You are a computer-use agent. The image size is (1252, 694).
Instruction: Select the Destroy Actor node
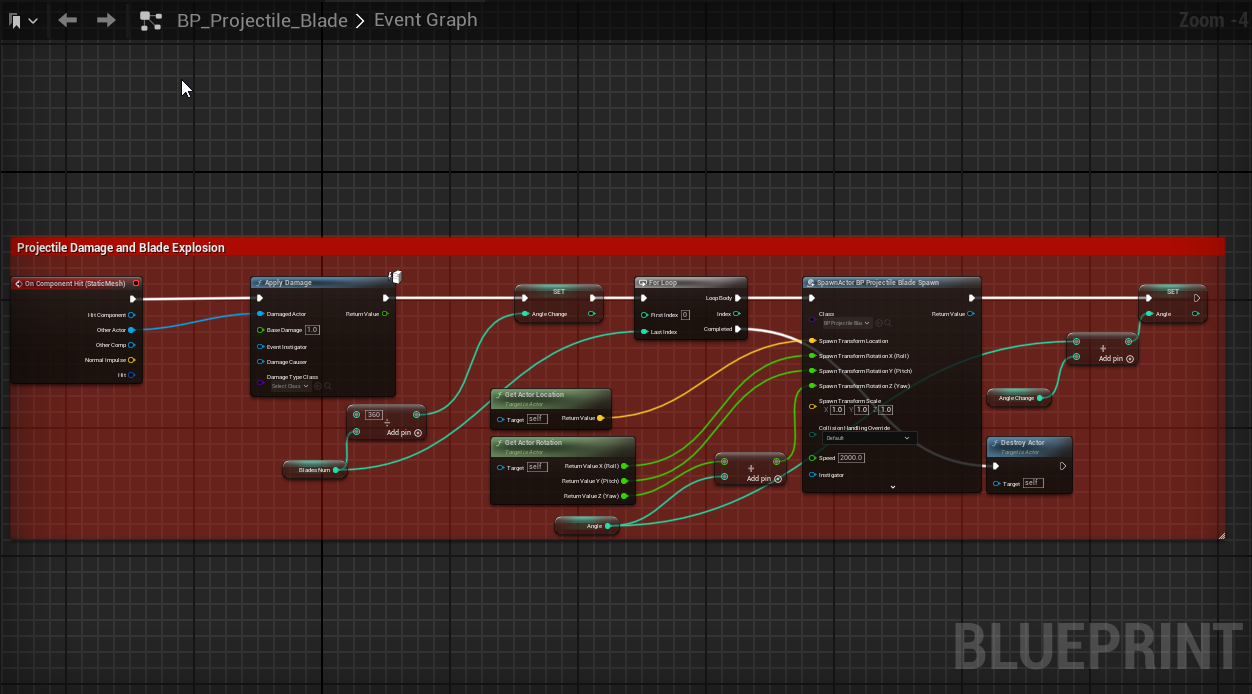[1029, 465]
